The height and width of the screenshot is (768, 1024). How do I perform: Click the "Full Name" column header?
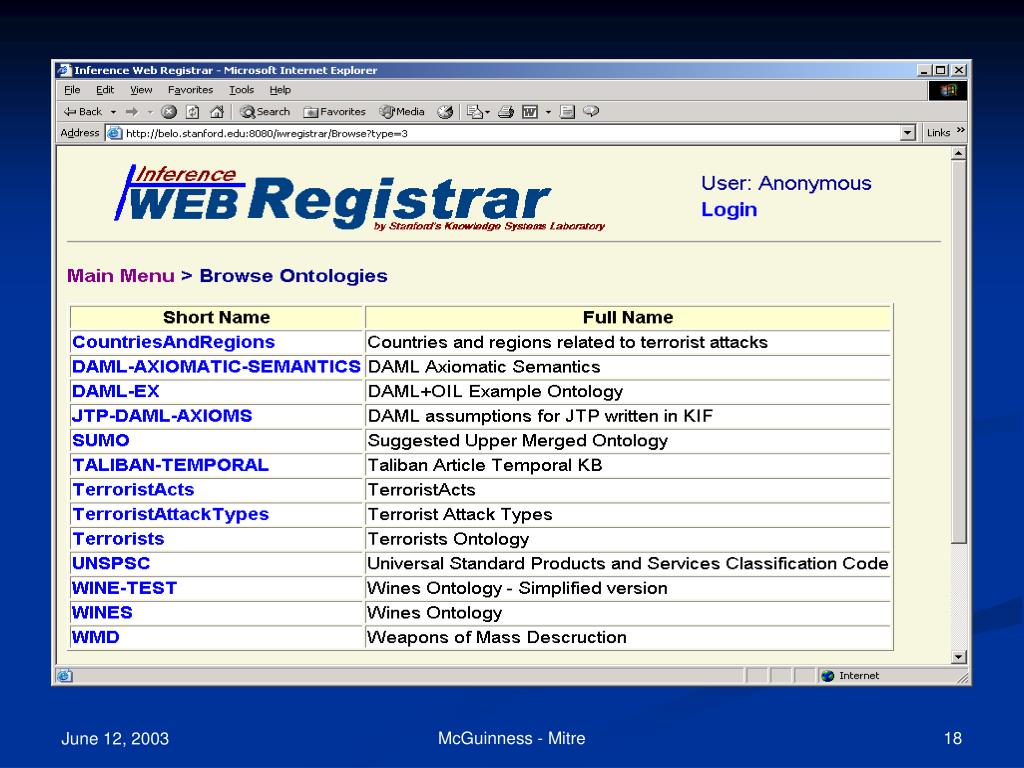pos(628,317)
